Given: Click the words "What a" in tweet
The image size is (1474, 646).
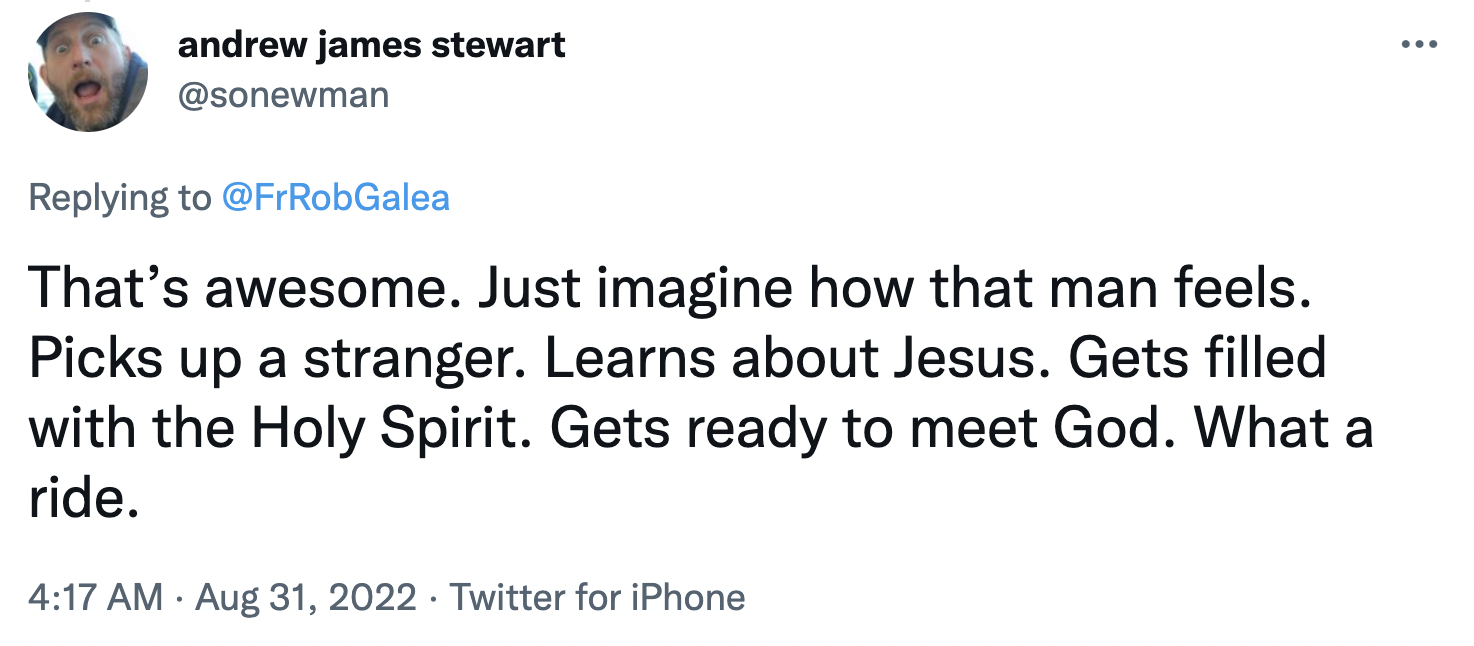Looking at the screenshot, I should (1284, 429).
